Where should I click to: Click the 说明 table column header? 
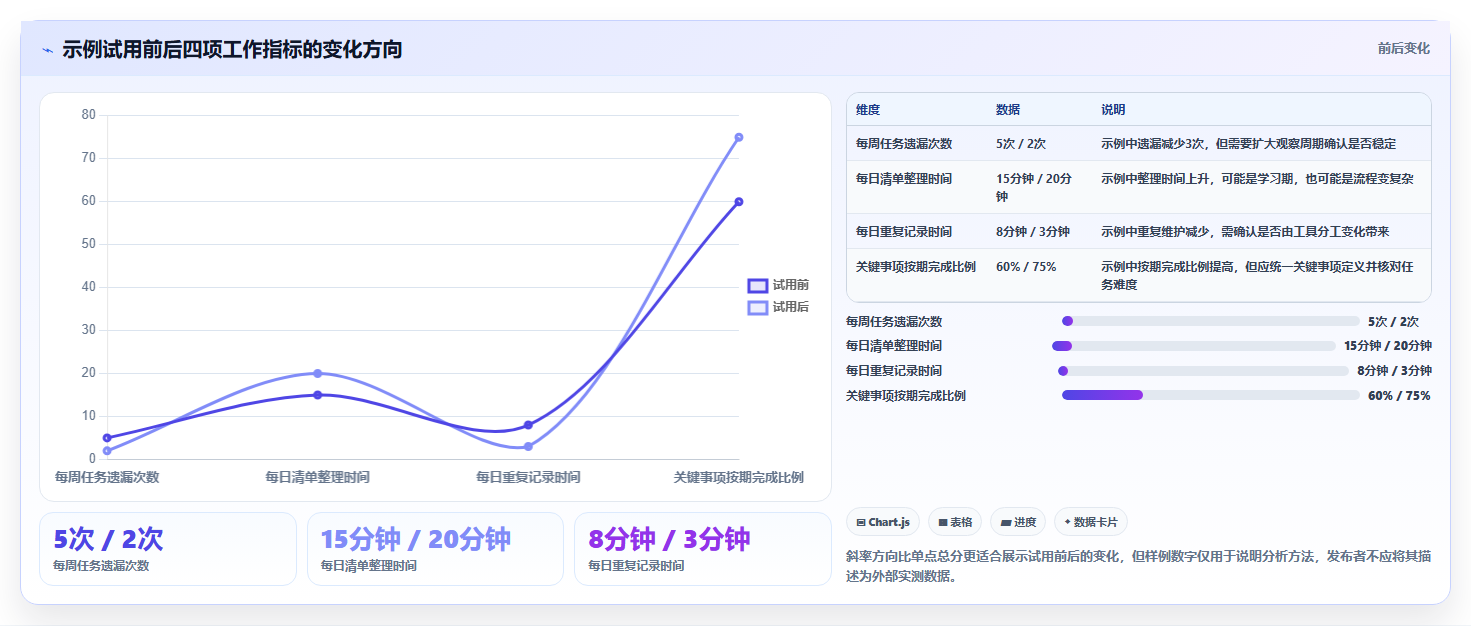(1113, 110)
